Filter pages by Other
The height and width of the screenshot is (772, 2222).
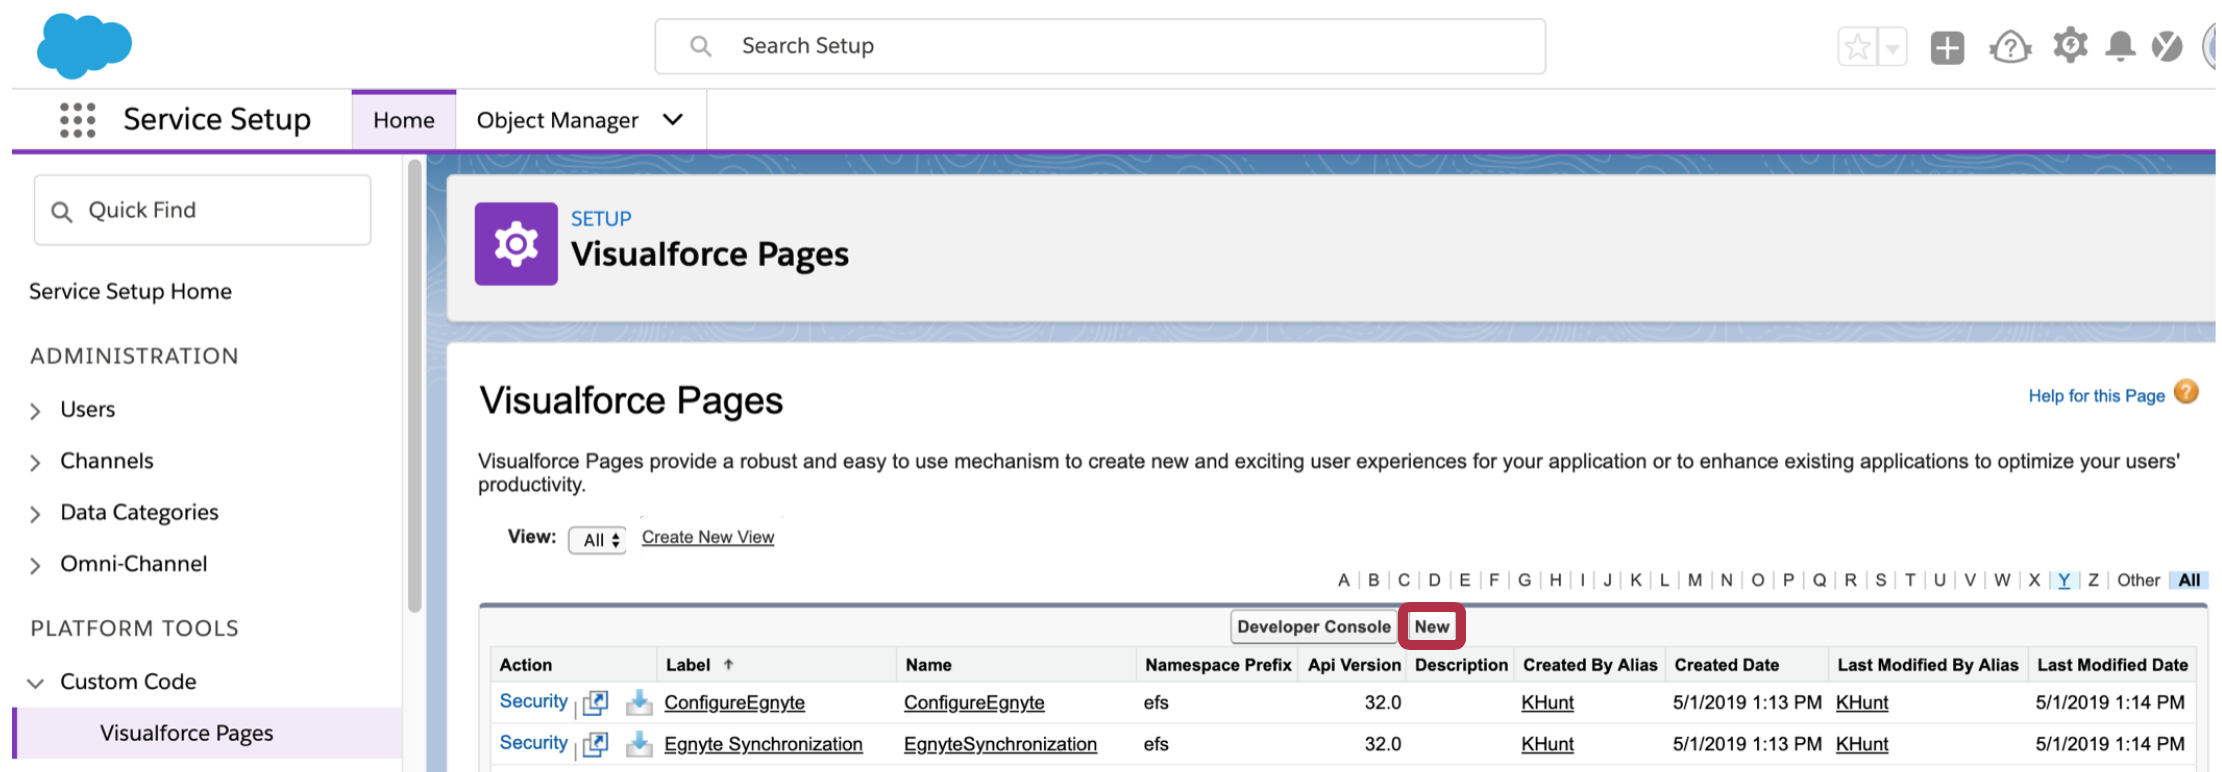click(2138, 580)
